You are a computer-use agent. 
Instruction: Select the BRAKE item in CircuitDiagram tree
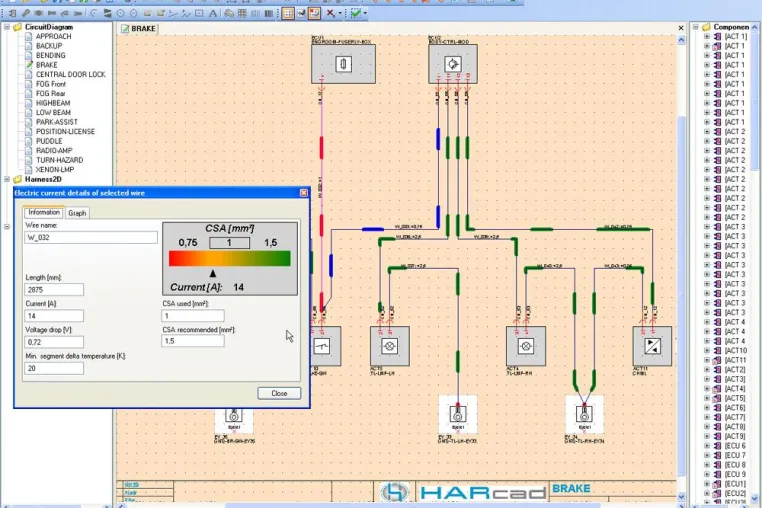point(47,65)
